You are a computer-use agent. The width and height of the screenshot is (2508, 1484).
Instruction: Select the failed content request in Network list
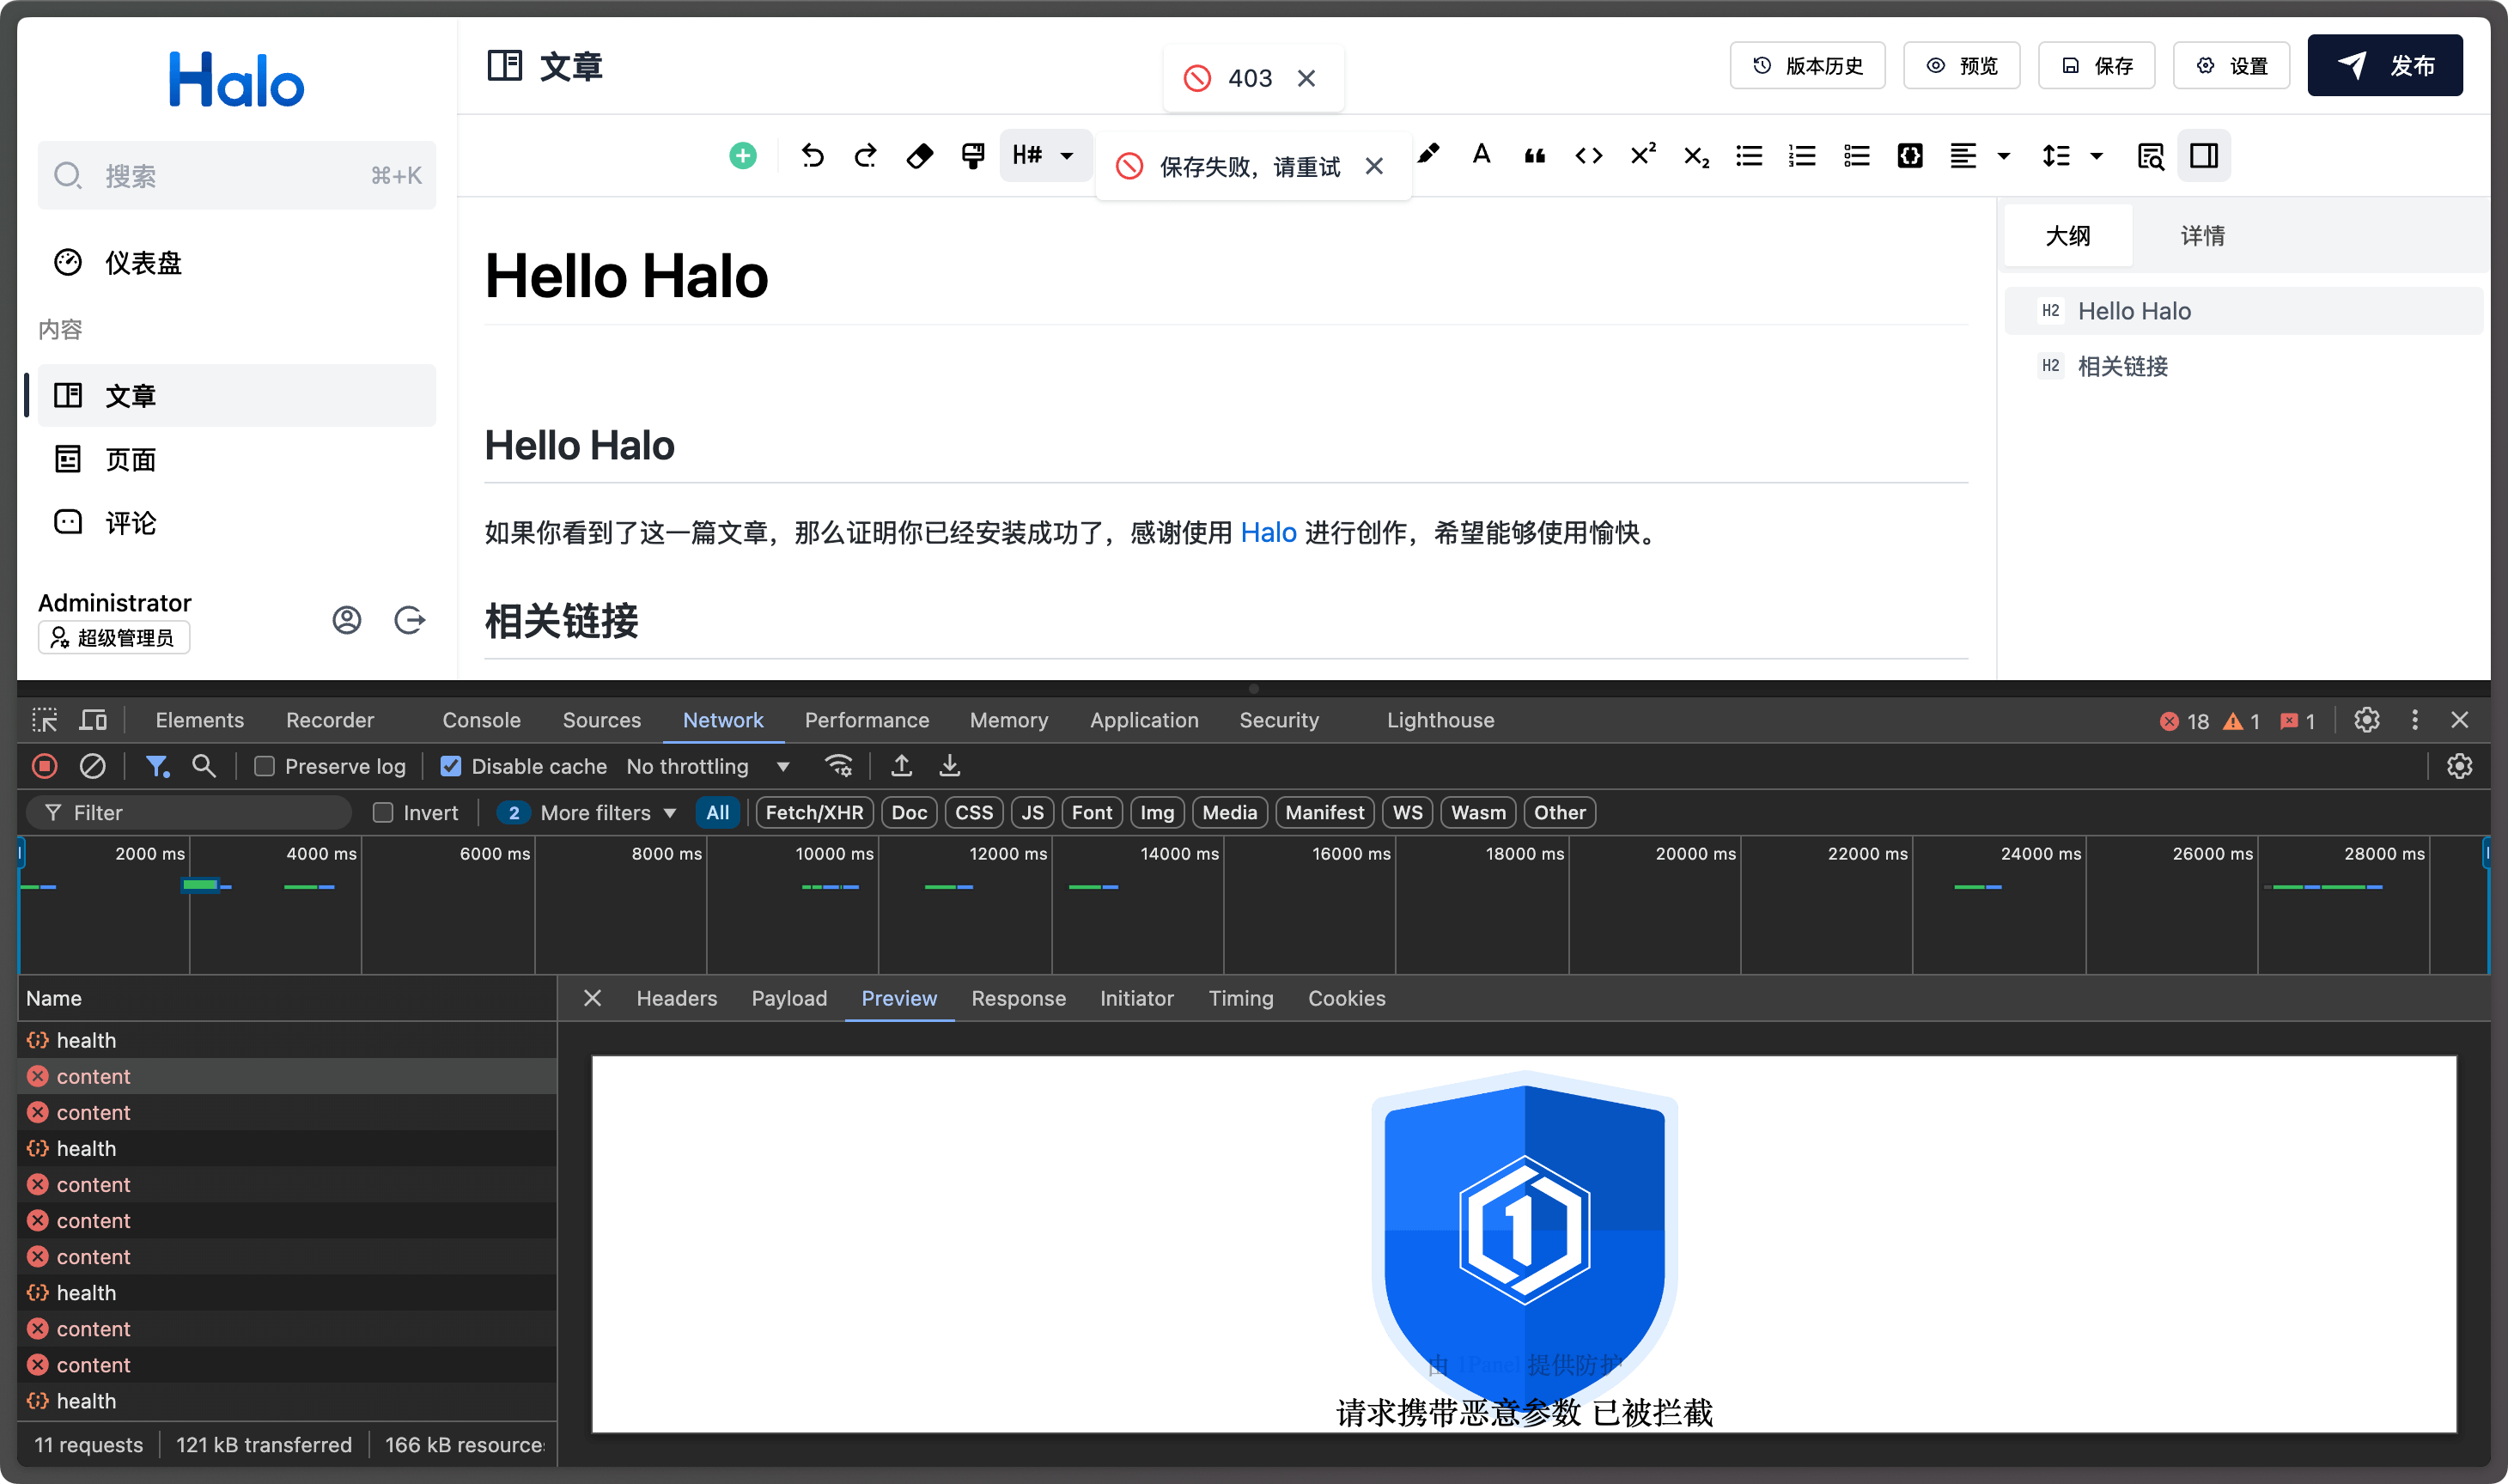93,1076
